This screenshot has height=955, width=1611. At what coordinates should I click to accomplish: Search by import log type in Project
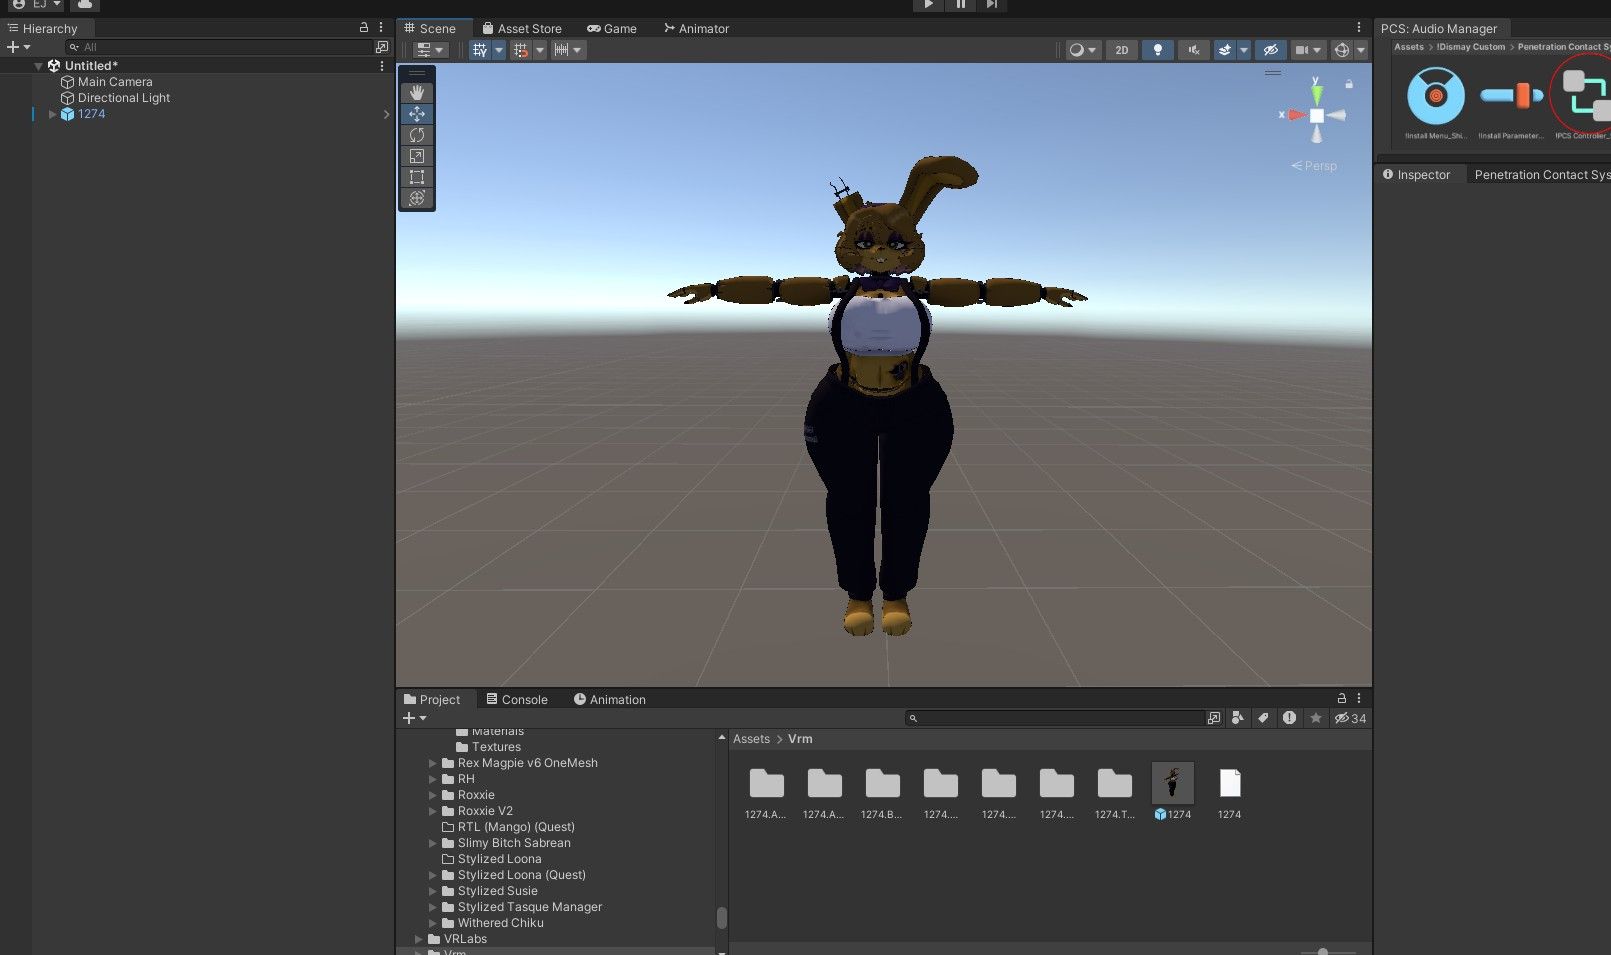(1290, 718)
